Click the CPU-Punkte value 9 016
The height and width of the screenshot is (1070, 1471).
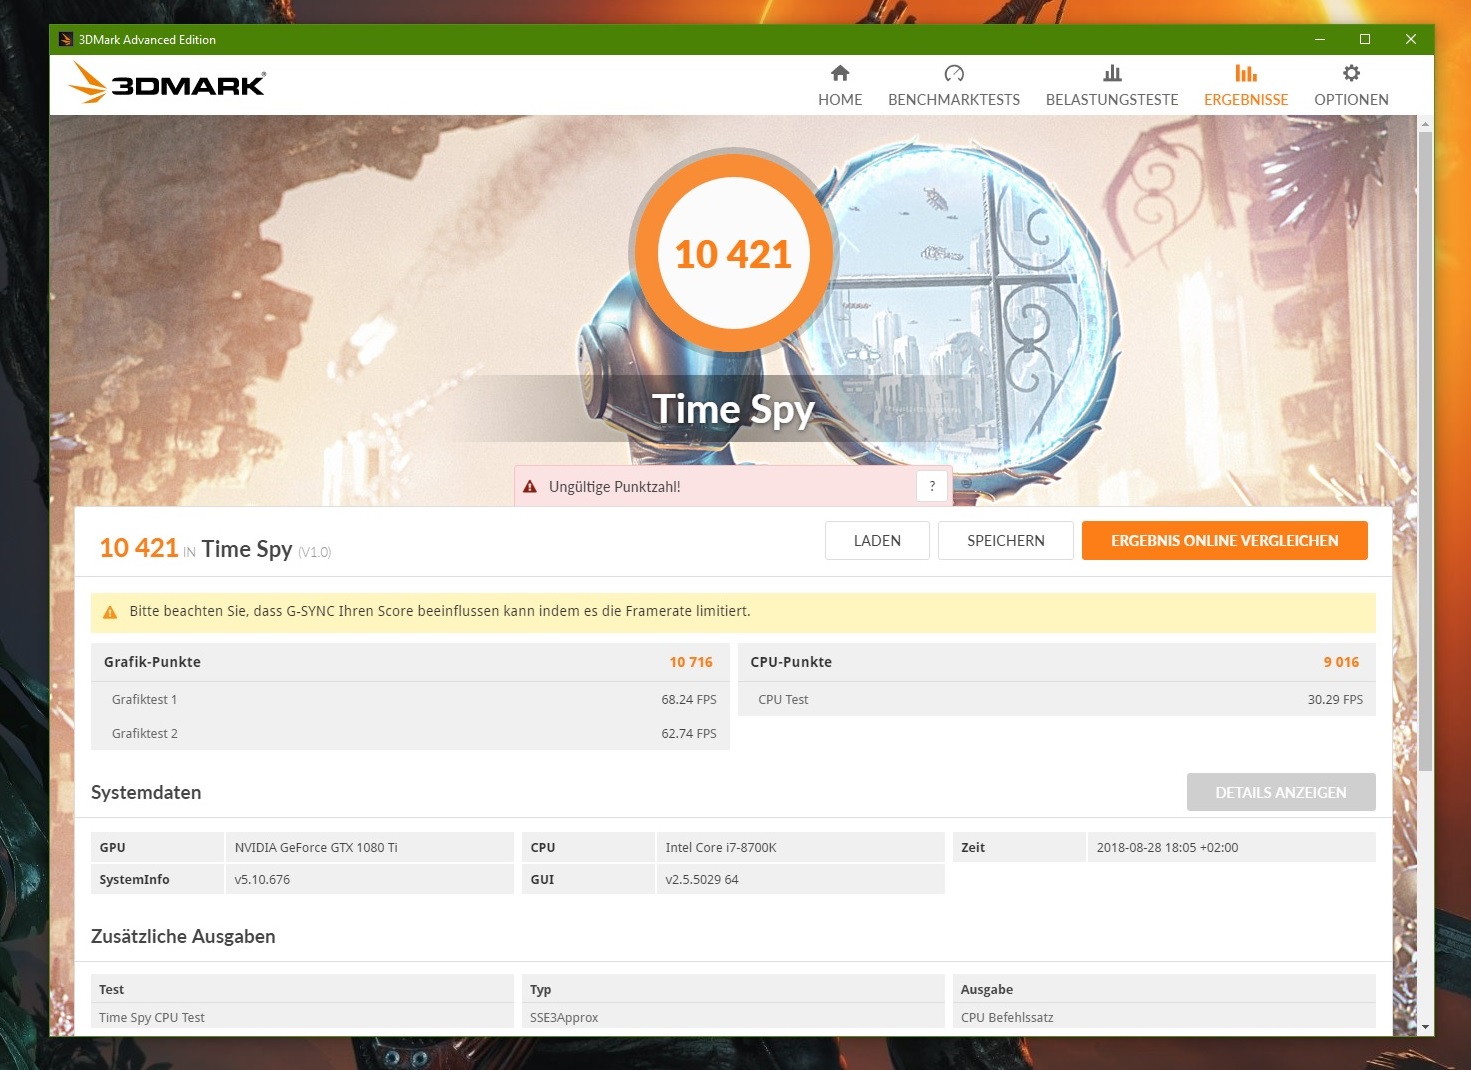pyautogui.click(x=1341, y=662)
